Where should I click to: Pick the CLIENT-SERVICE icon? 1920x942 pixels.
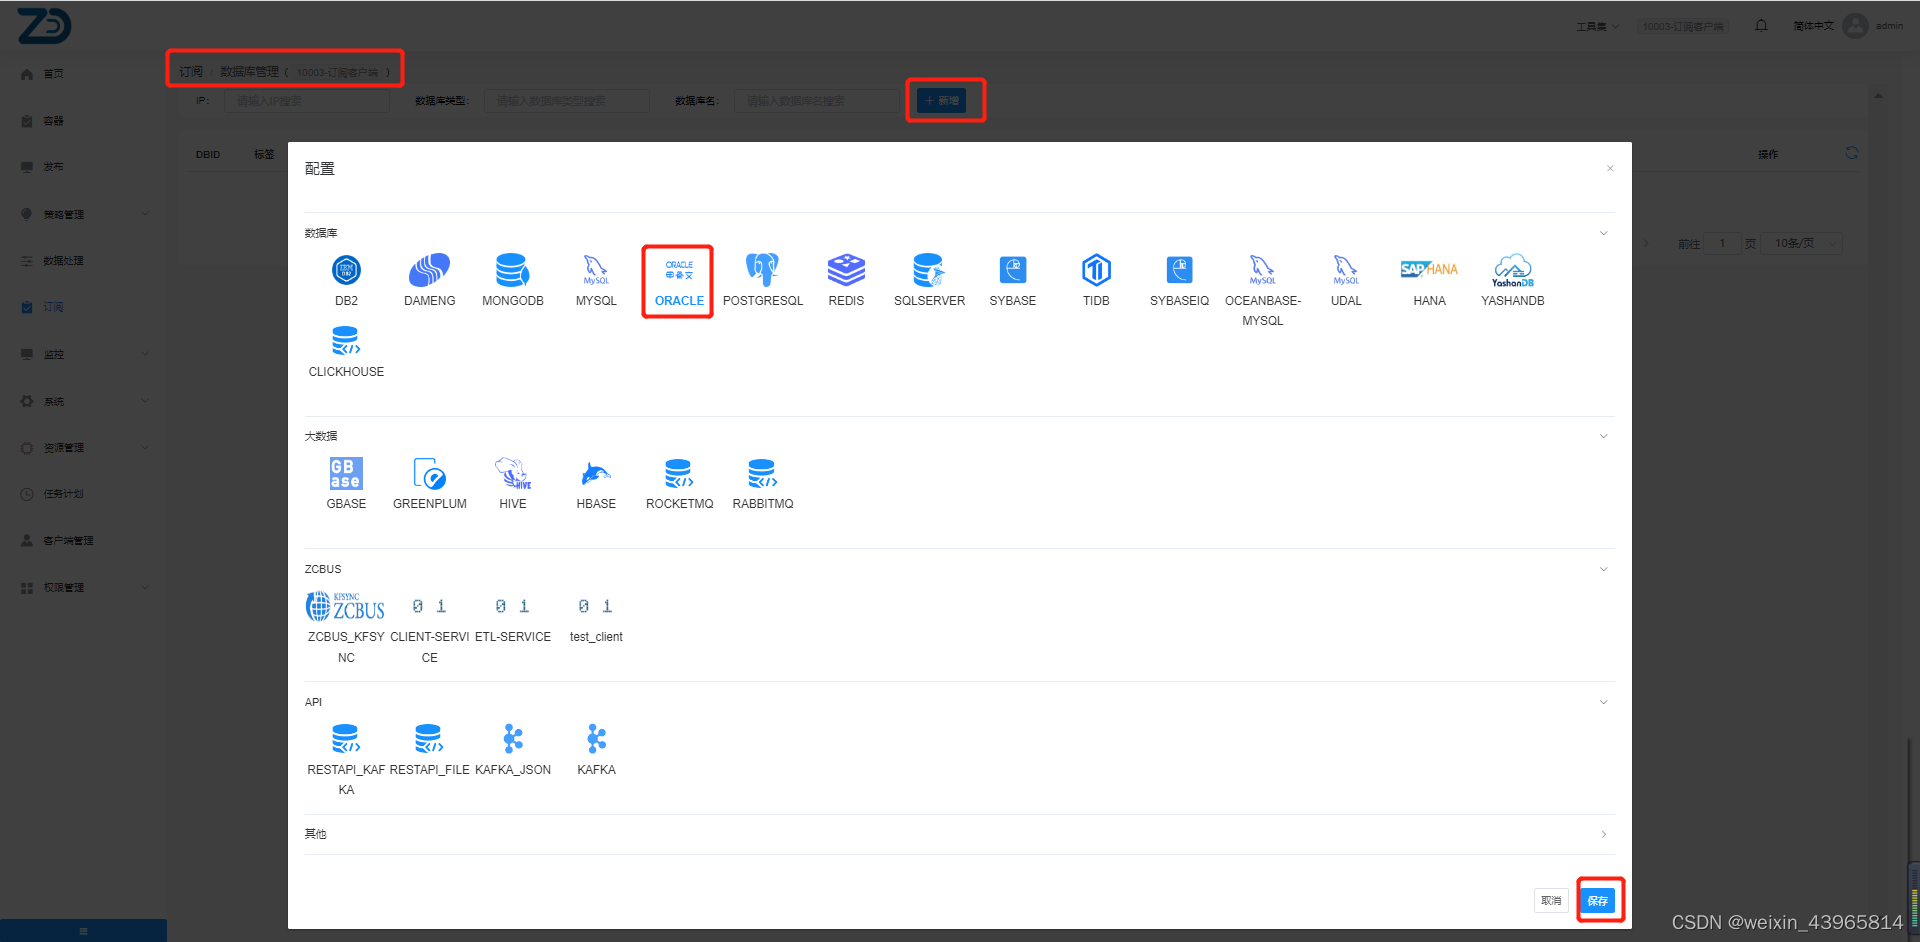[430, 606]
